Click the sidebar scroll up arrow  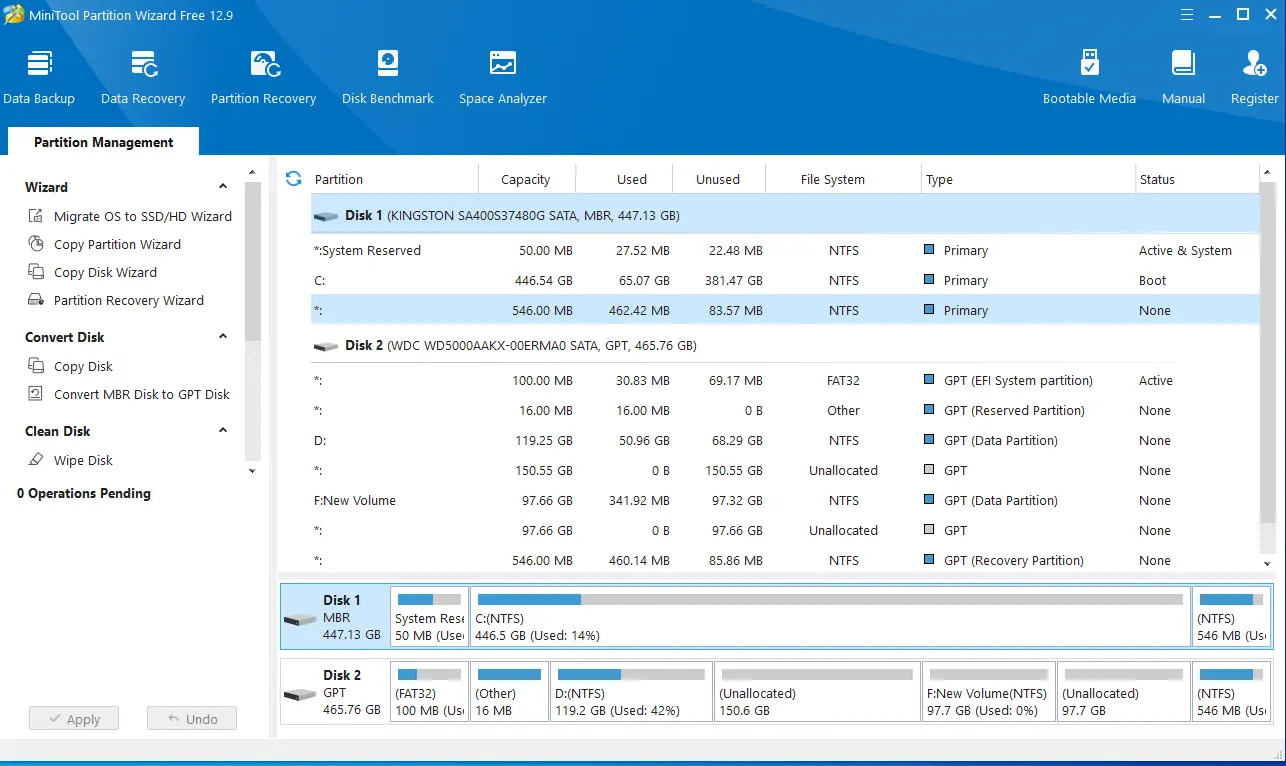[x=252, y=172]
